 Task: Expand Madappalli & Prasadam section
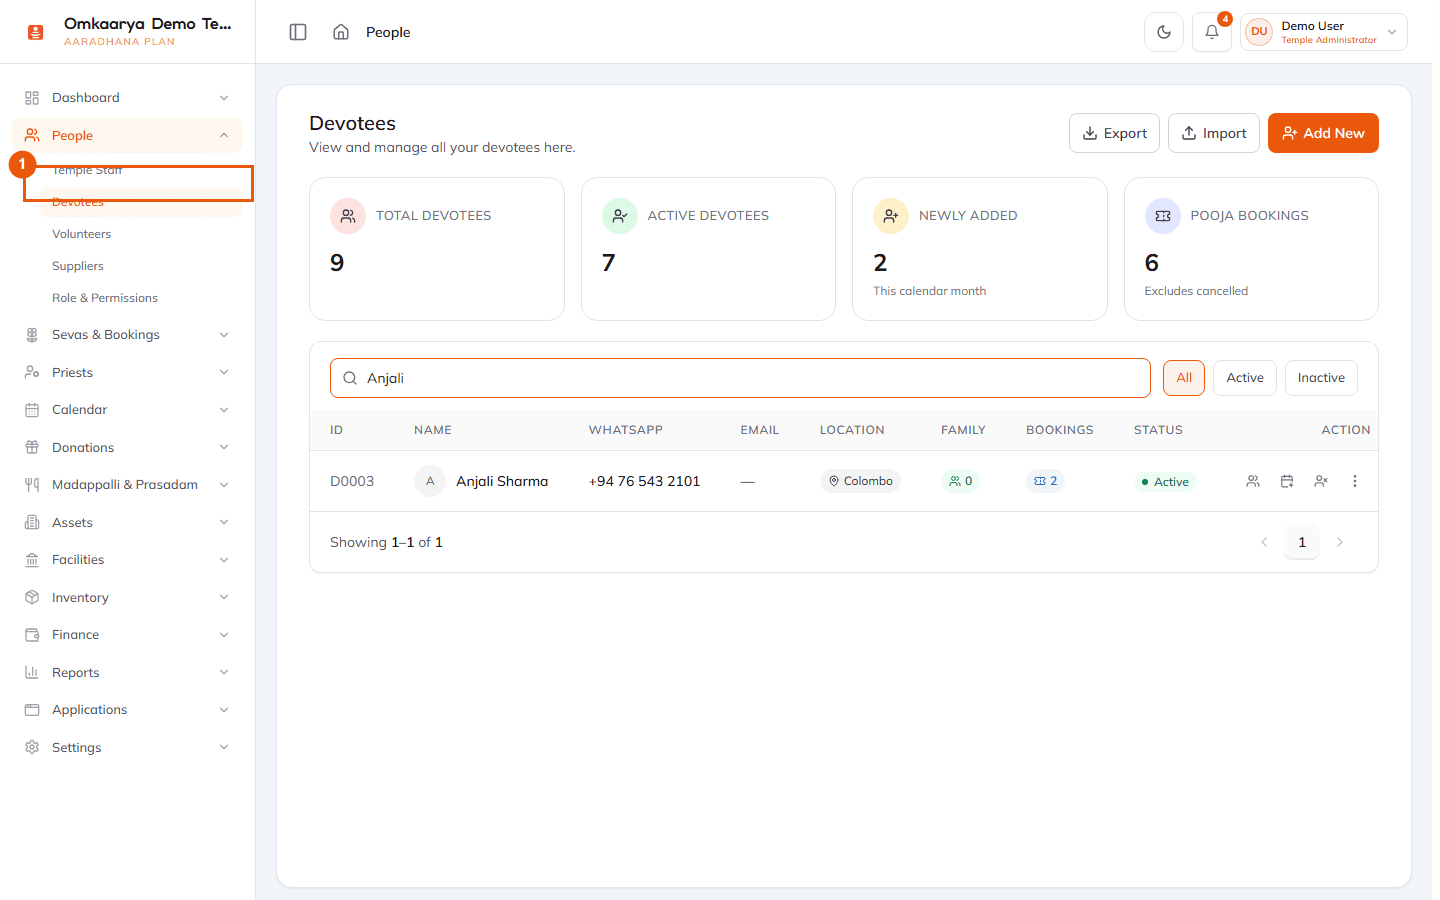pos(127,485)
